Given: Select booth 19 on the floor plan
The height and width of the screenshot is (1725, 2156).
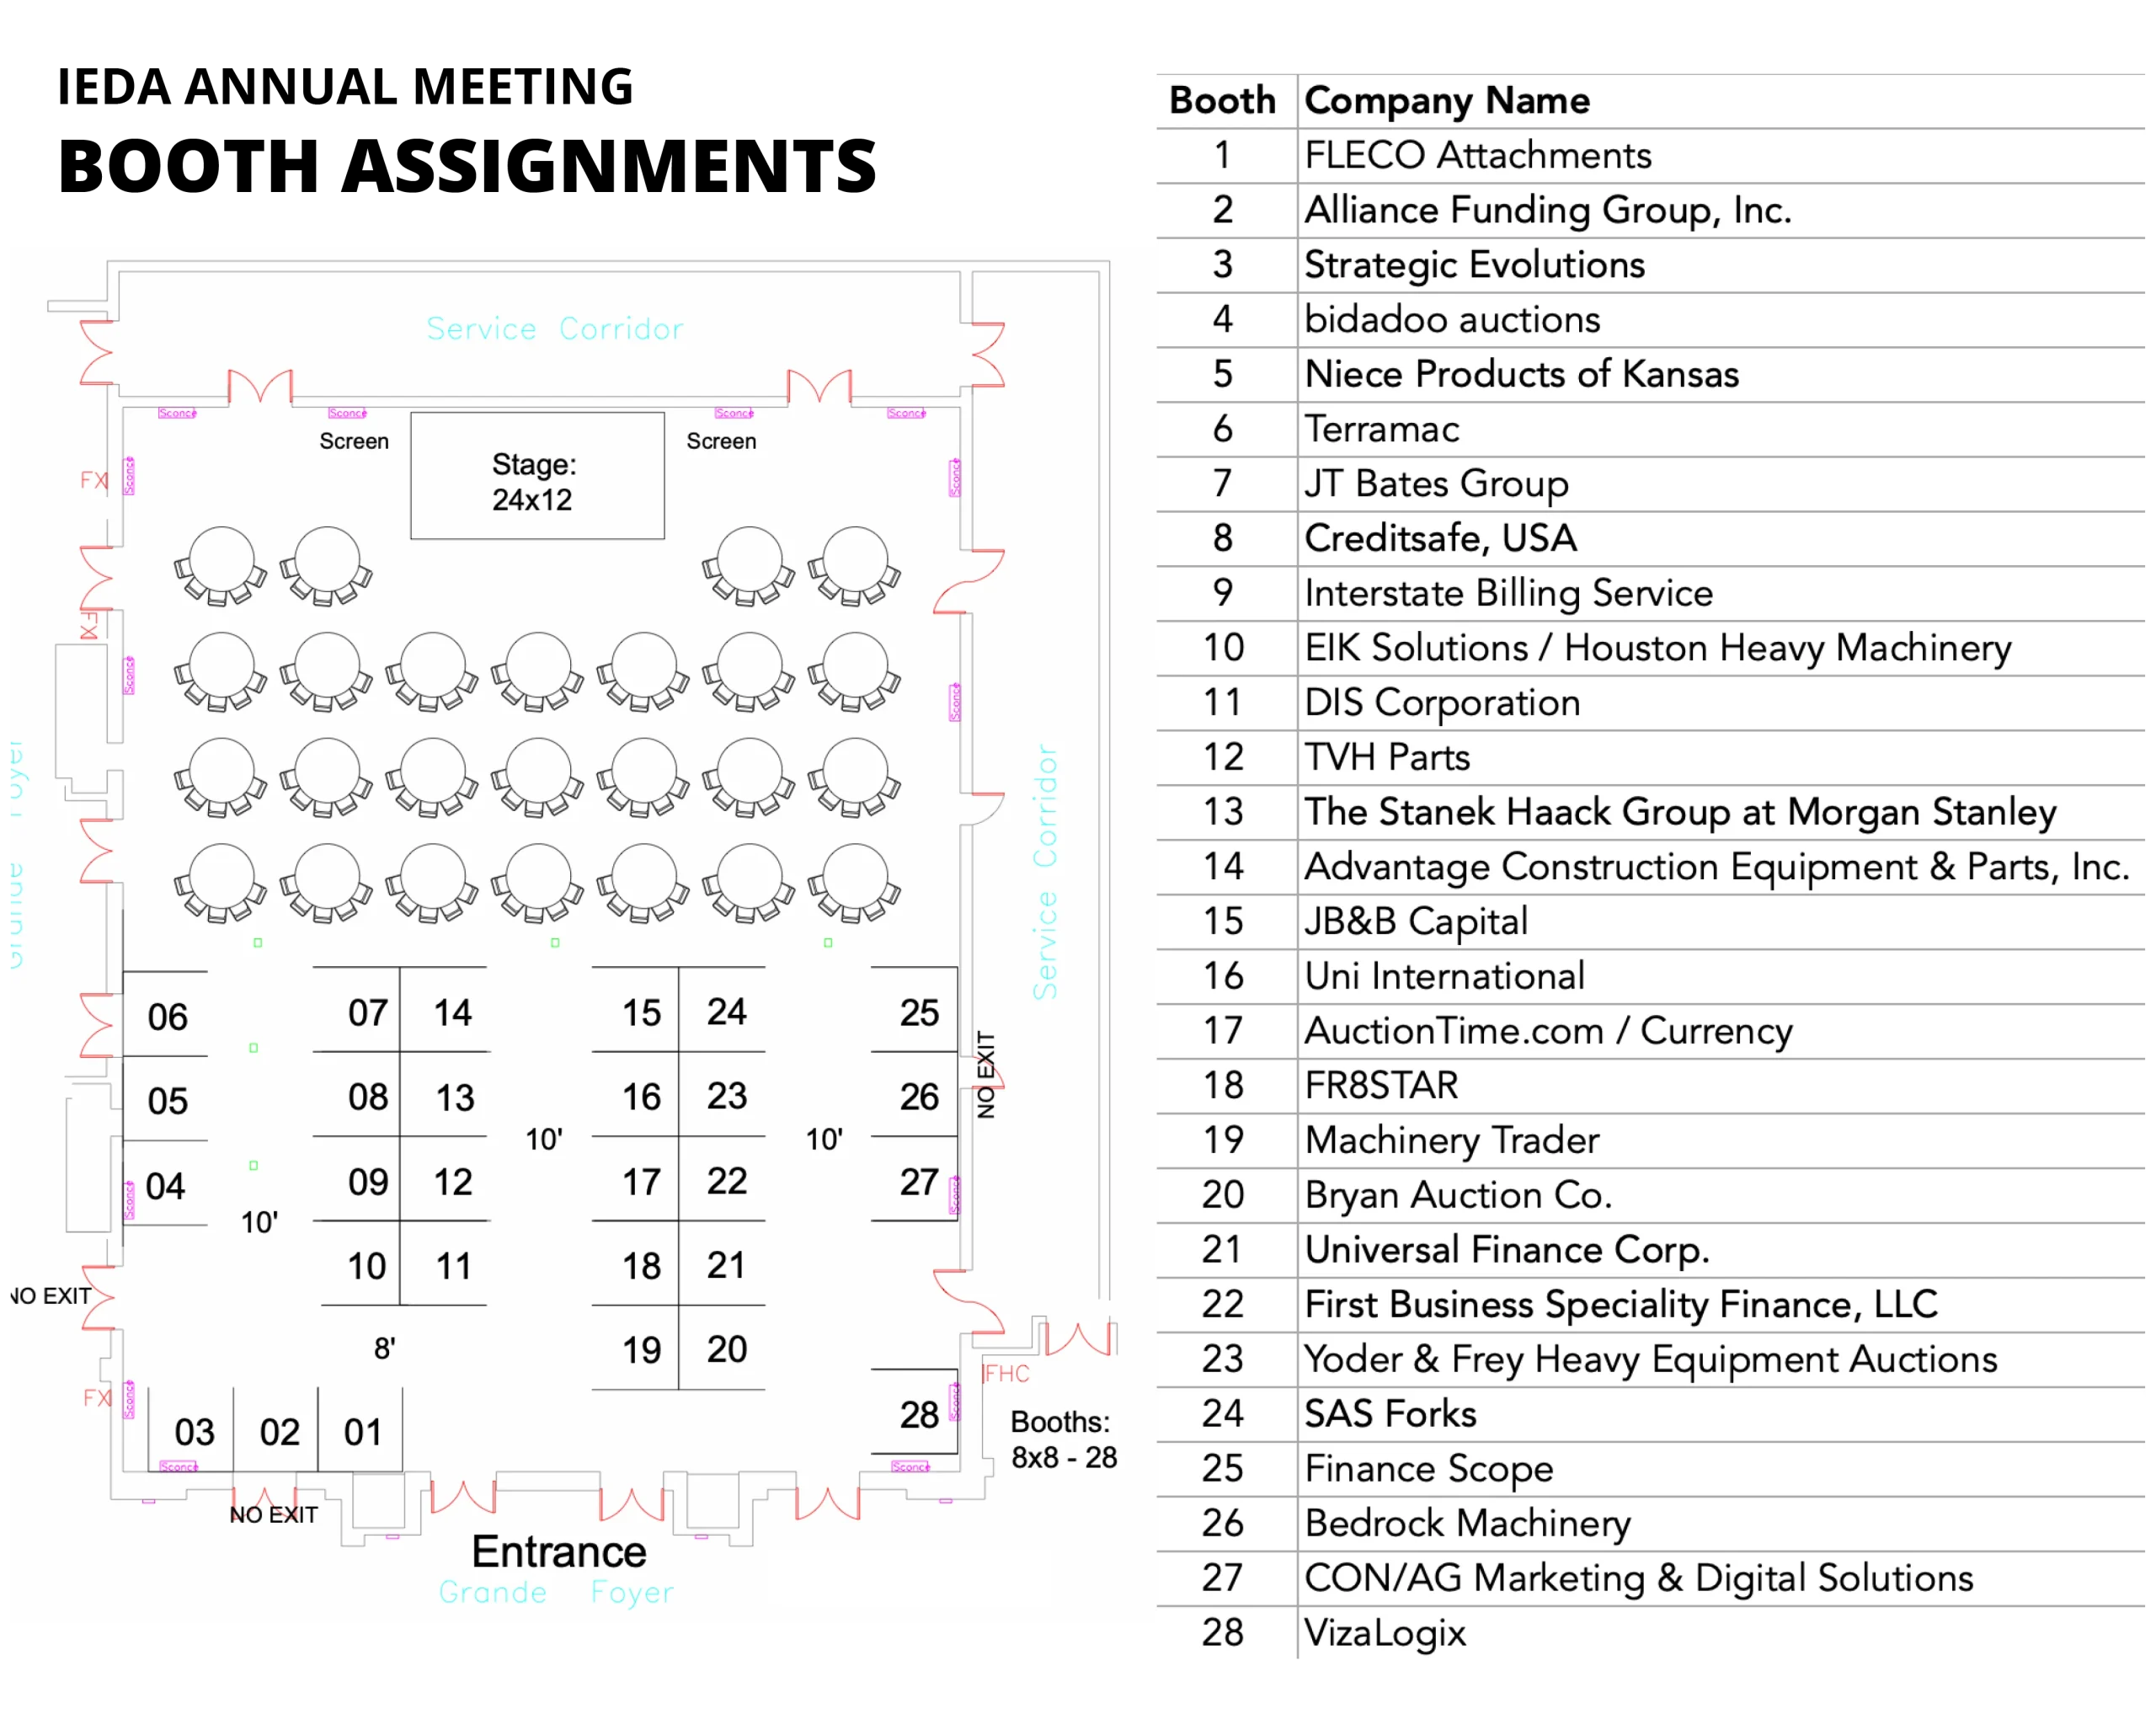Looking at the screenshot, I should click(641, 1350).
